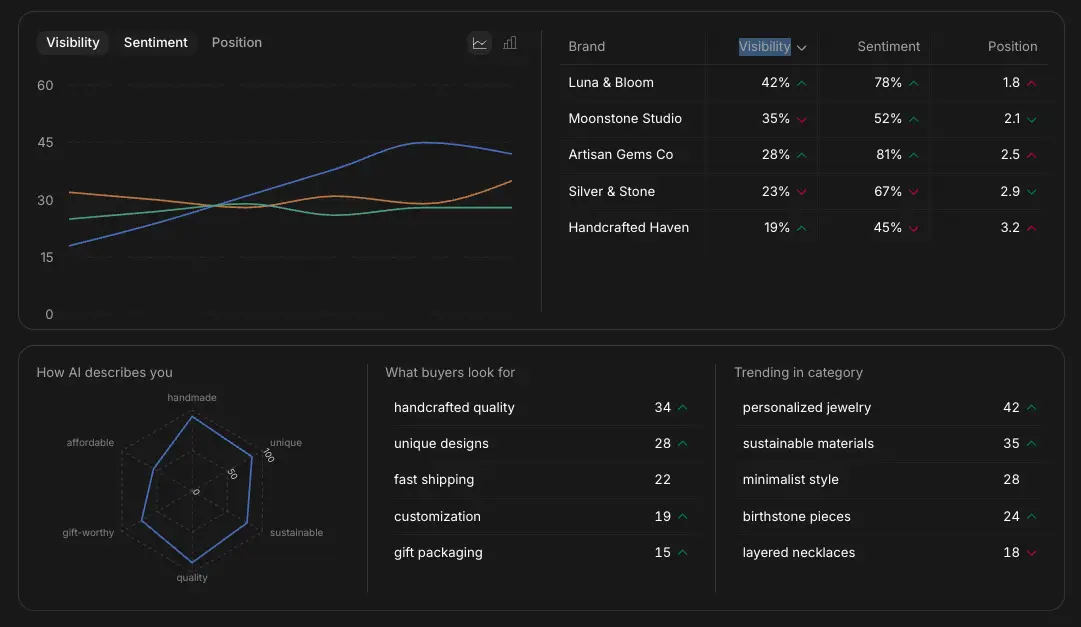1081x627 pixels.
Task: Select sustainable materials trending item
Action: click(808, 444)
